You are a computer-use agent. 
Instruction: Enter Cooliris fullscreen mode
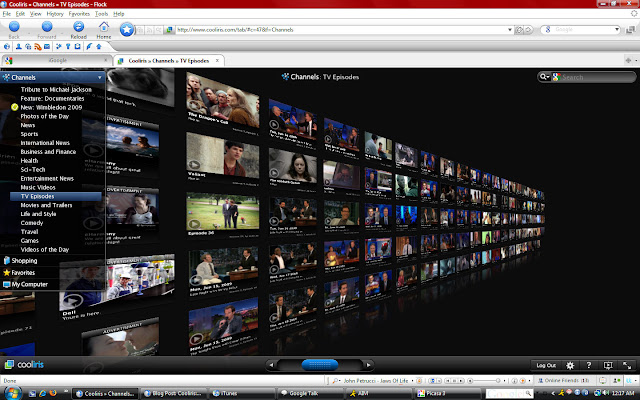click(627, 365)
